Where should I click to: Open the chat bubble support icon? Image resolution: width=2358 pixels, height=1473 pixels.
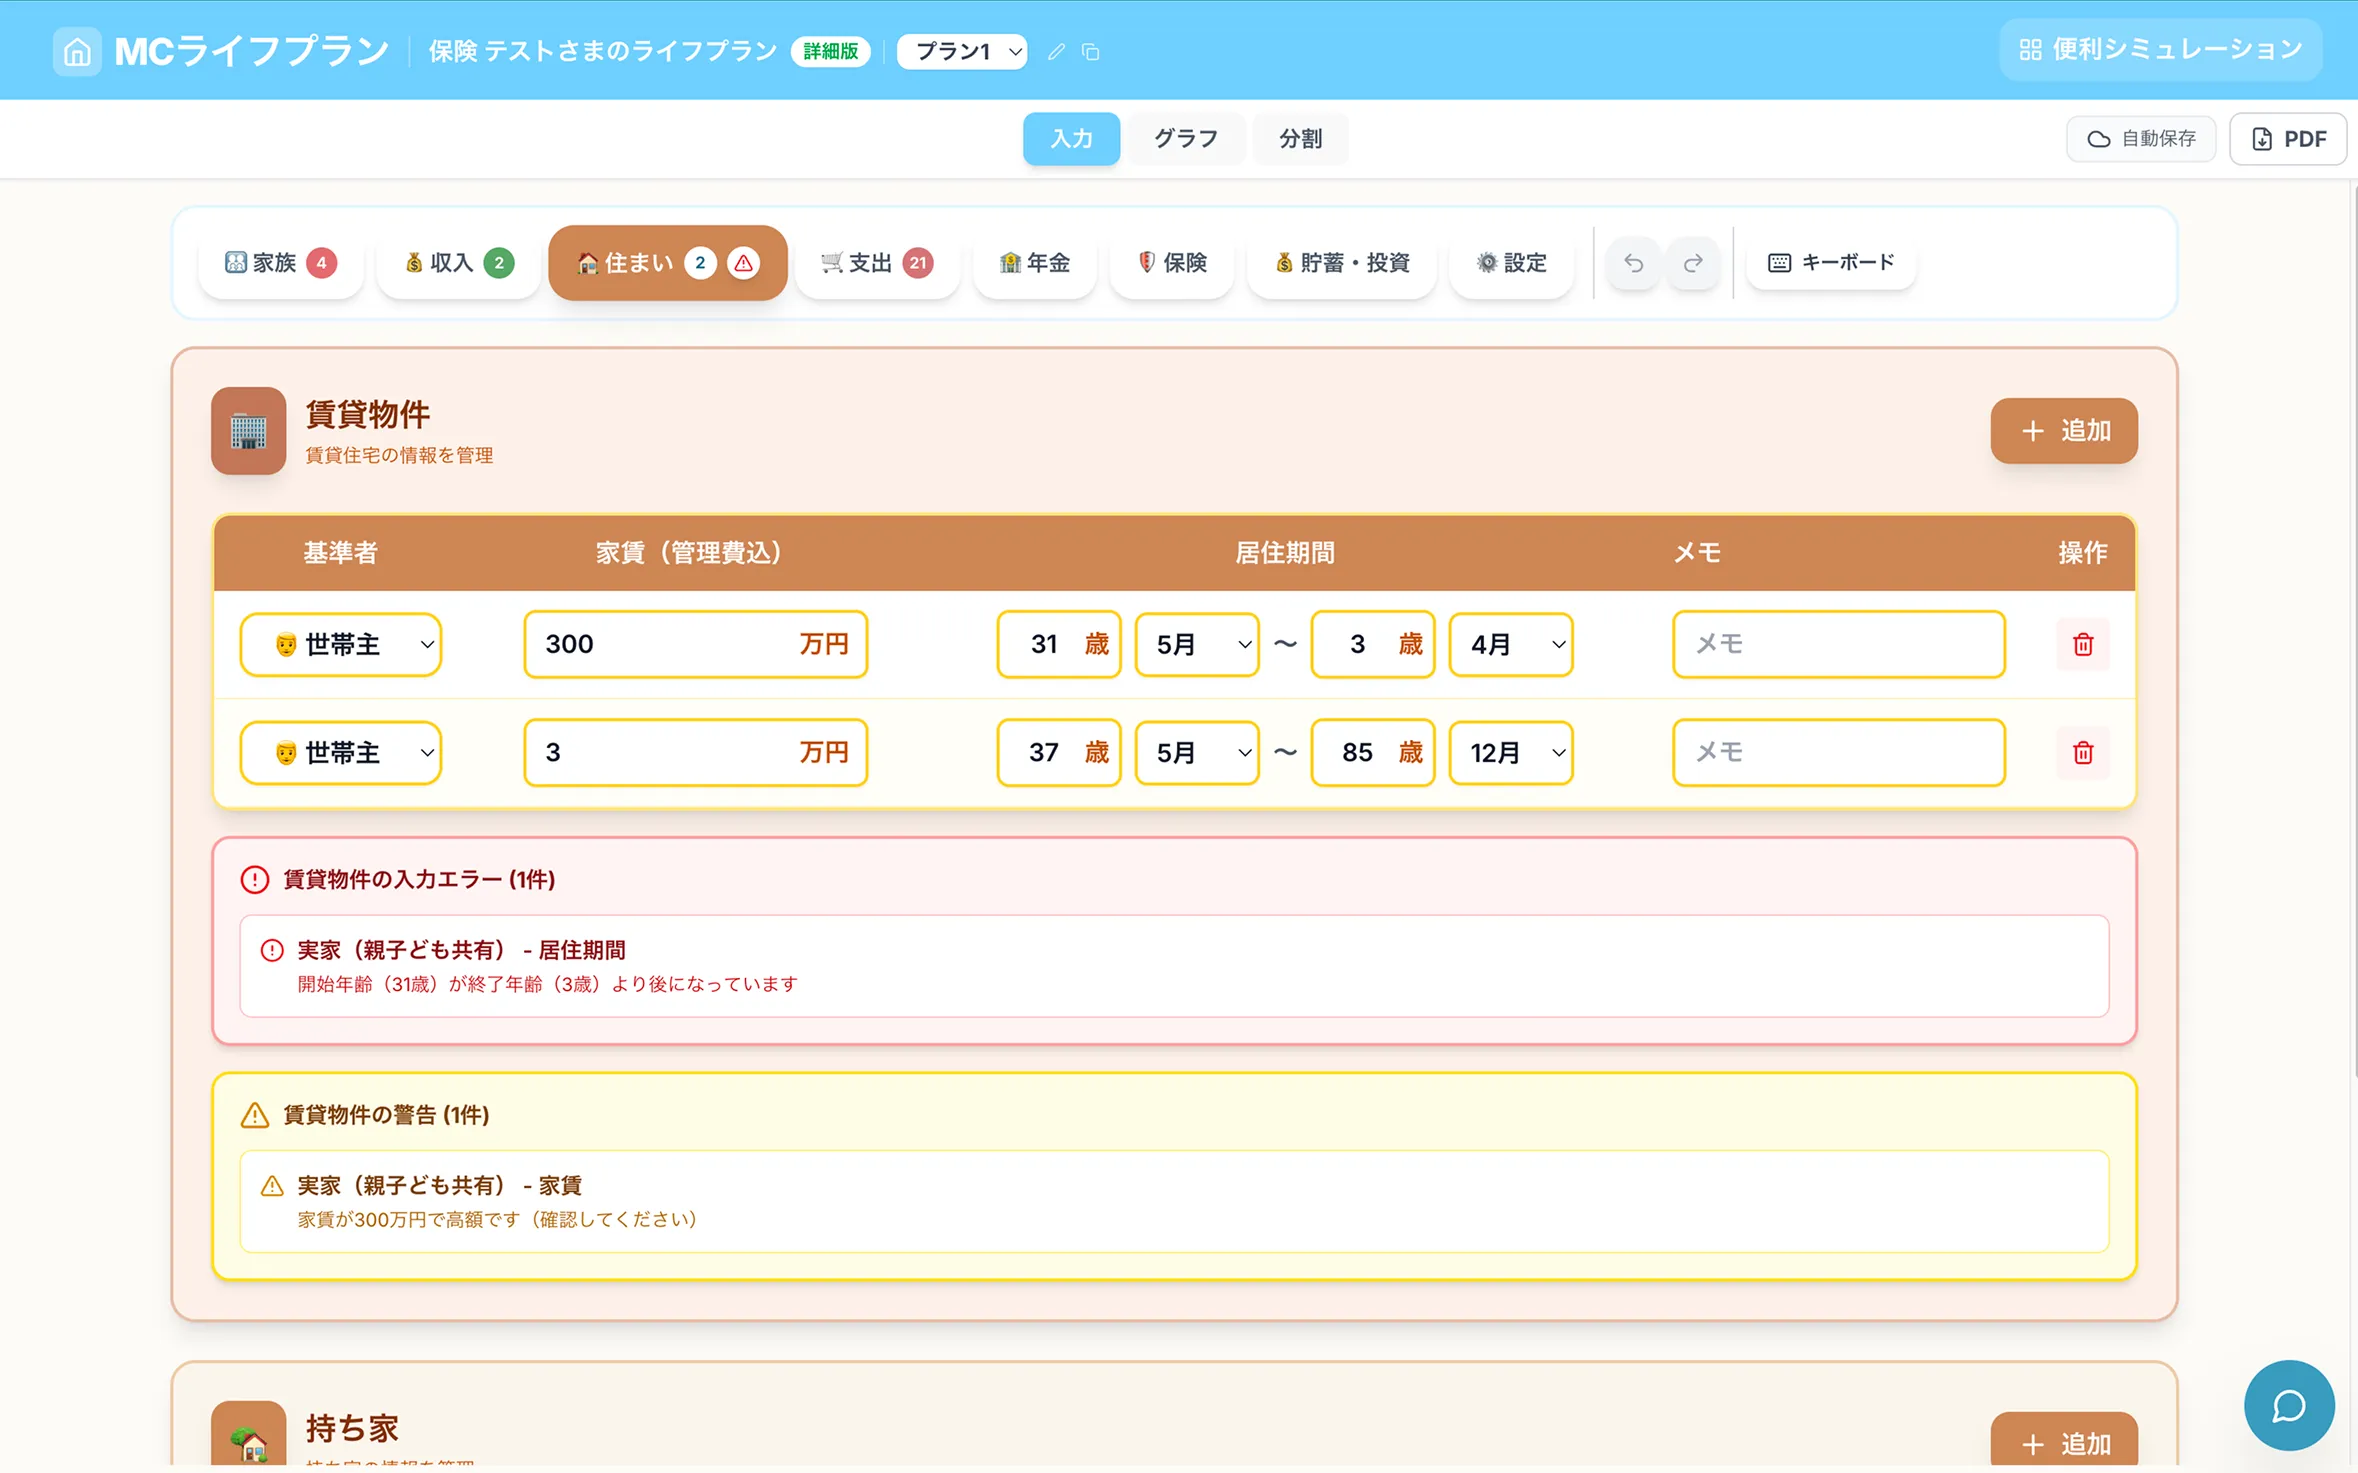pyautogui.click(x=2288, y=1405)
